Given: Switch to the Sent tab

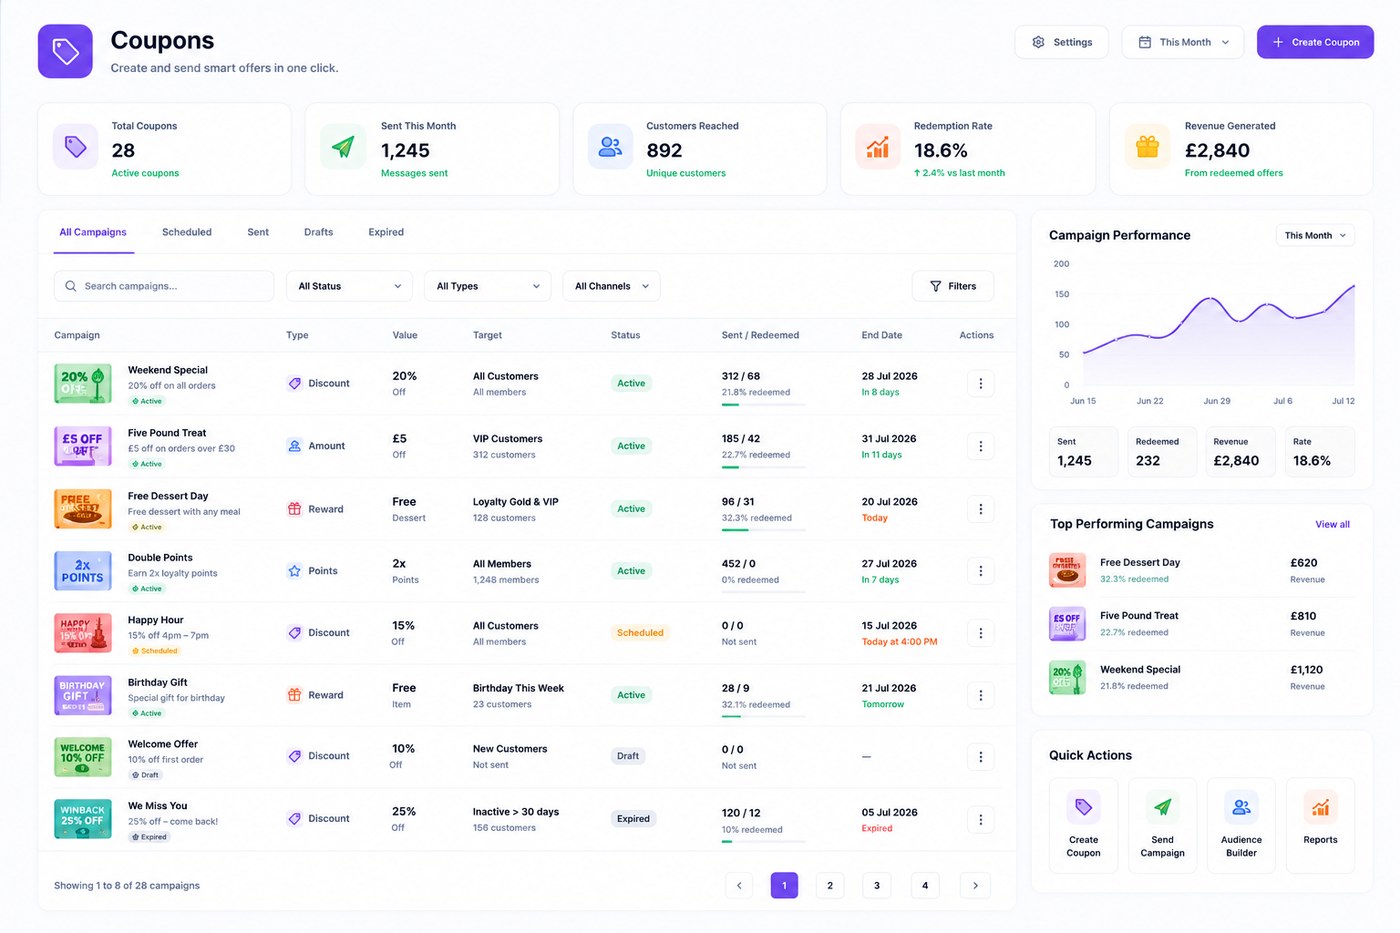Looking at the screenshot, I should pos(258,232).
